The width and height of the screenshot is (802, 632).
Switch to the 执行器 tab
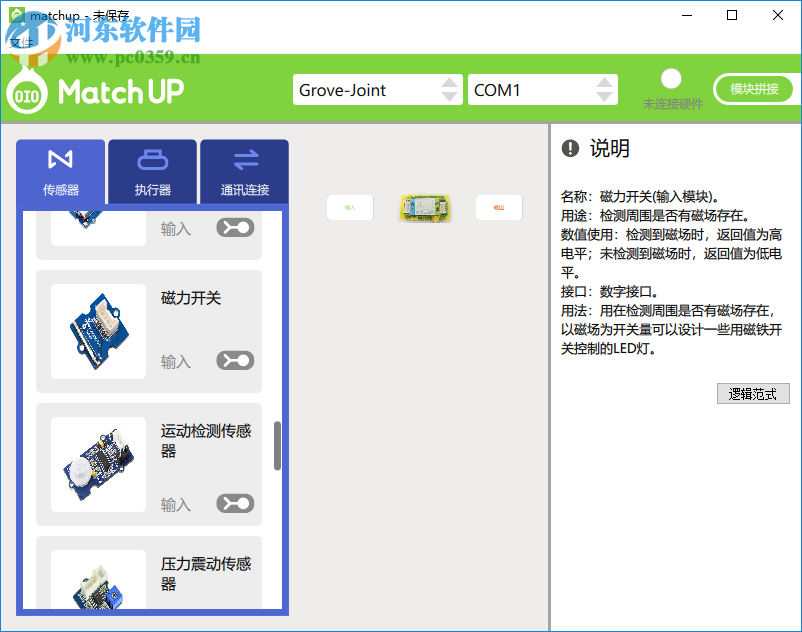(x=152, y=171)
